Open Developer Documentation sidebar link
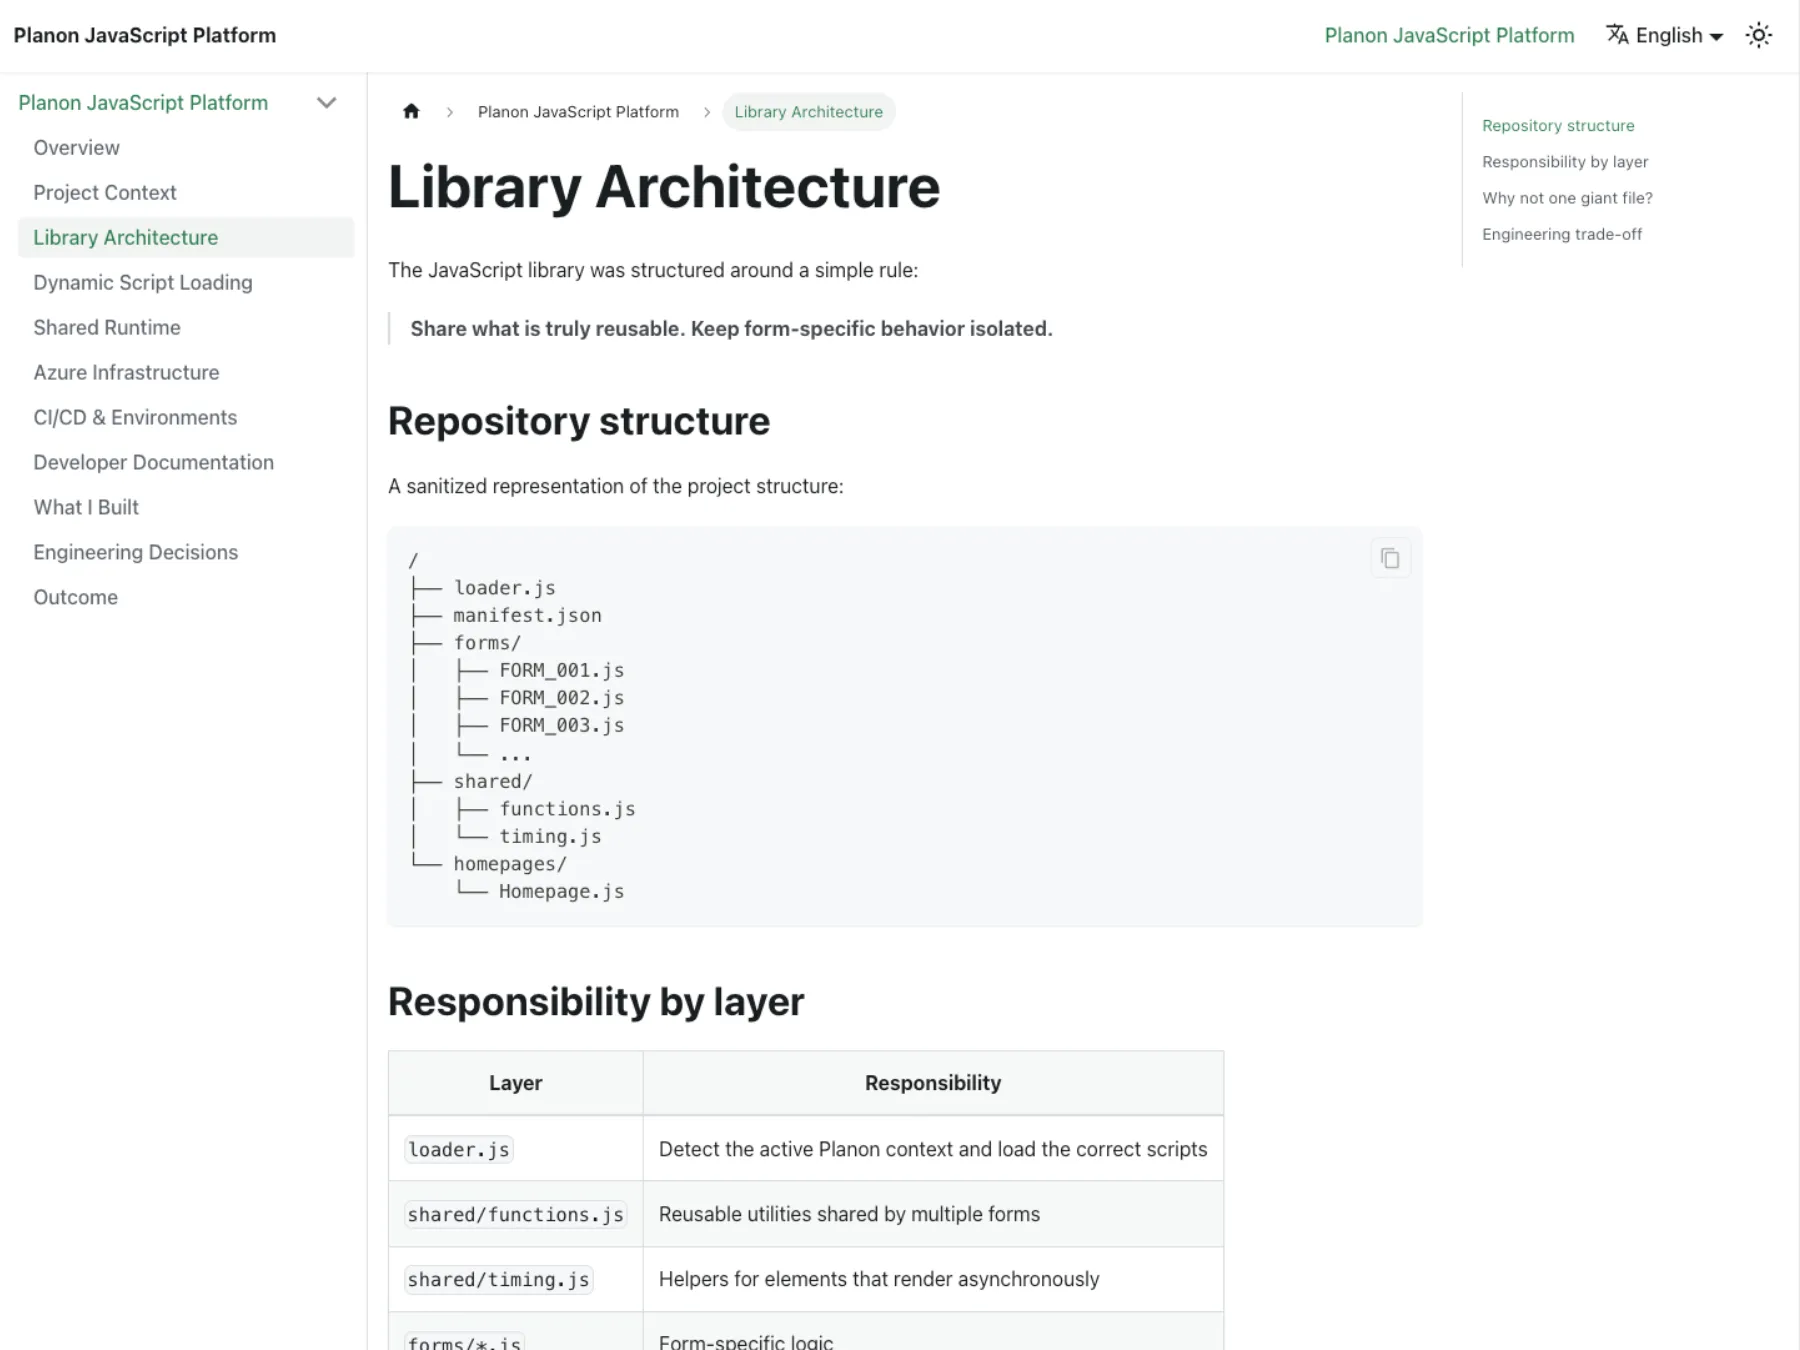The width and height of the screenshot is (1800, 1350). pos(153,462)
